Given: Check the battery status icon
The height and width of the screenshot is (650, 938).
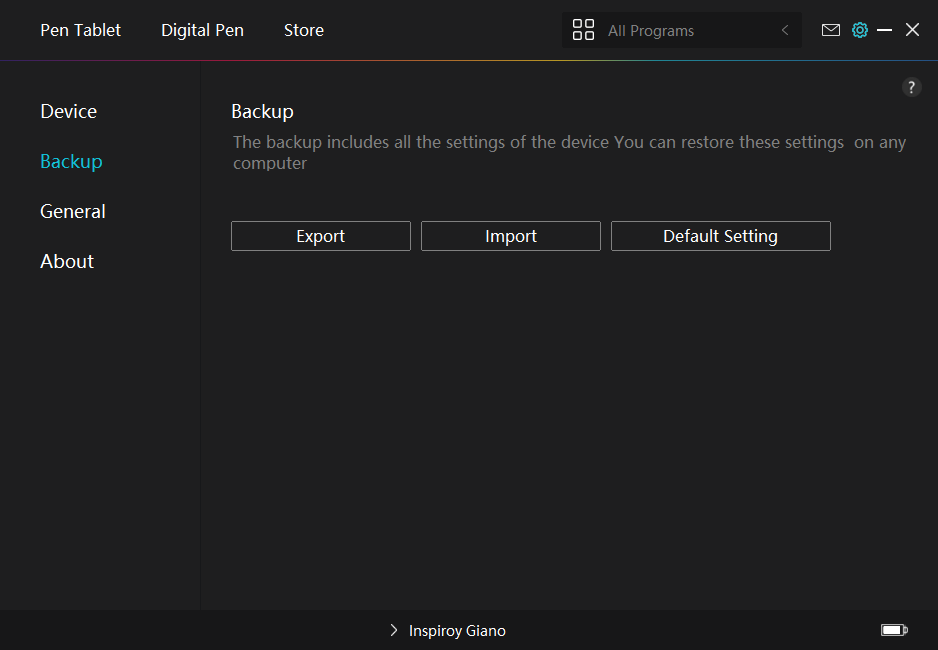Looking at the screenshot, I should 893,630.
